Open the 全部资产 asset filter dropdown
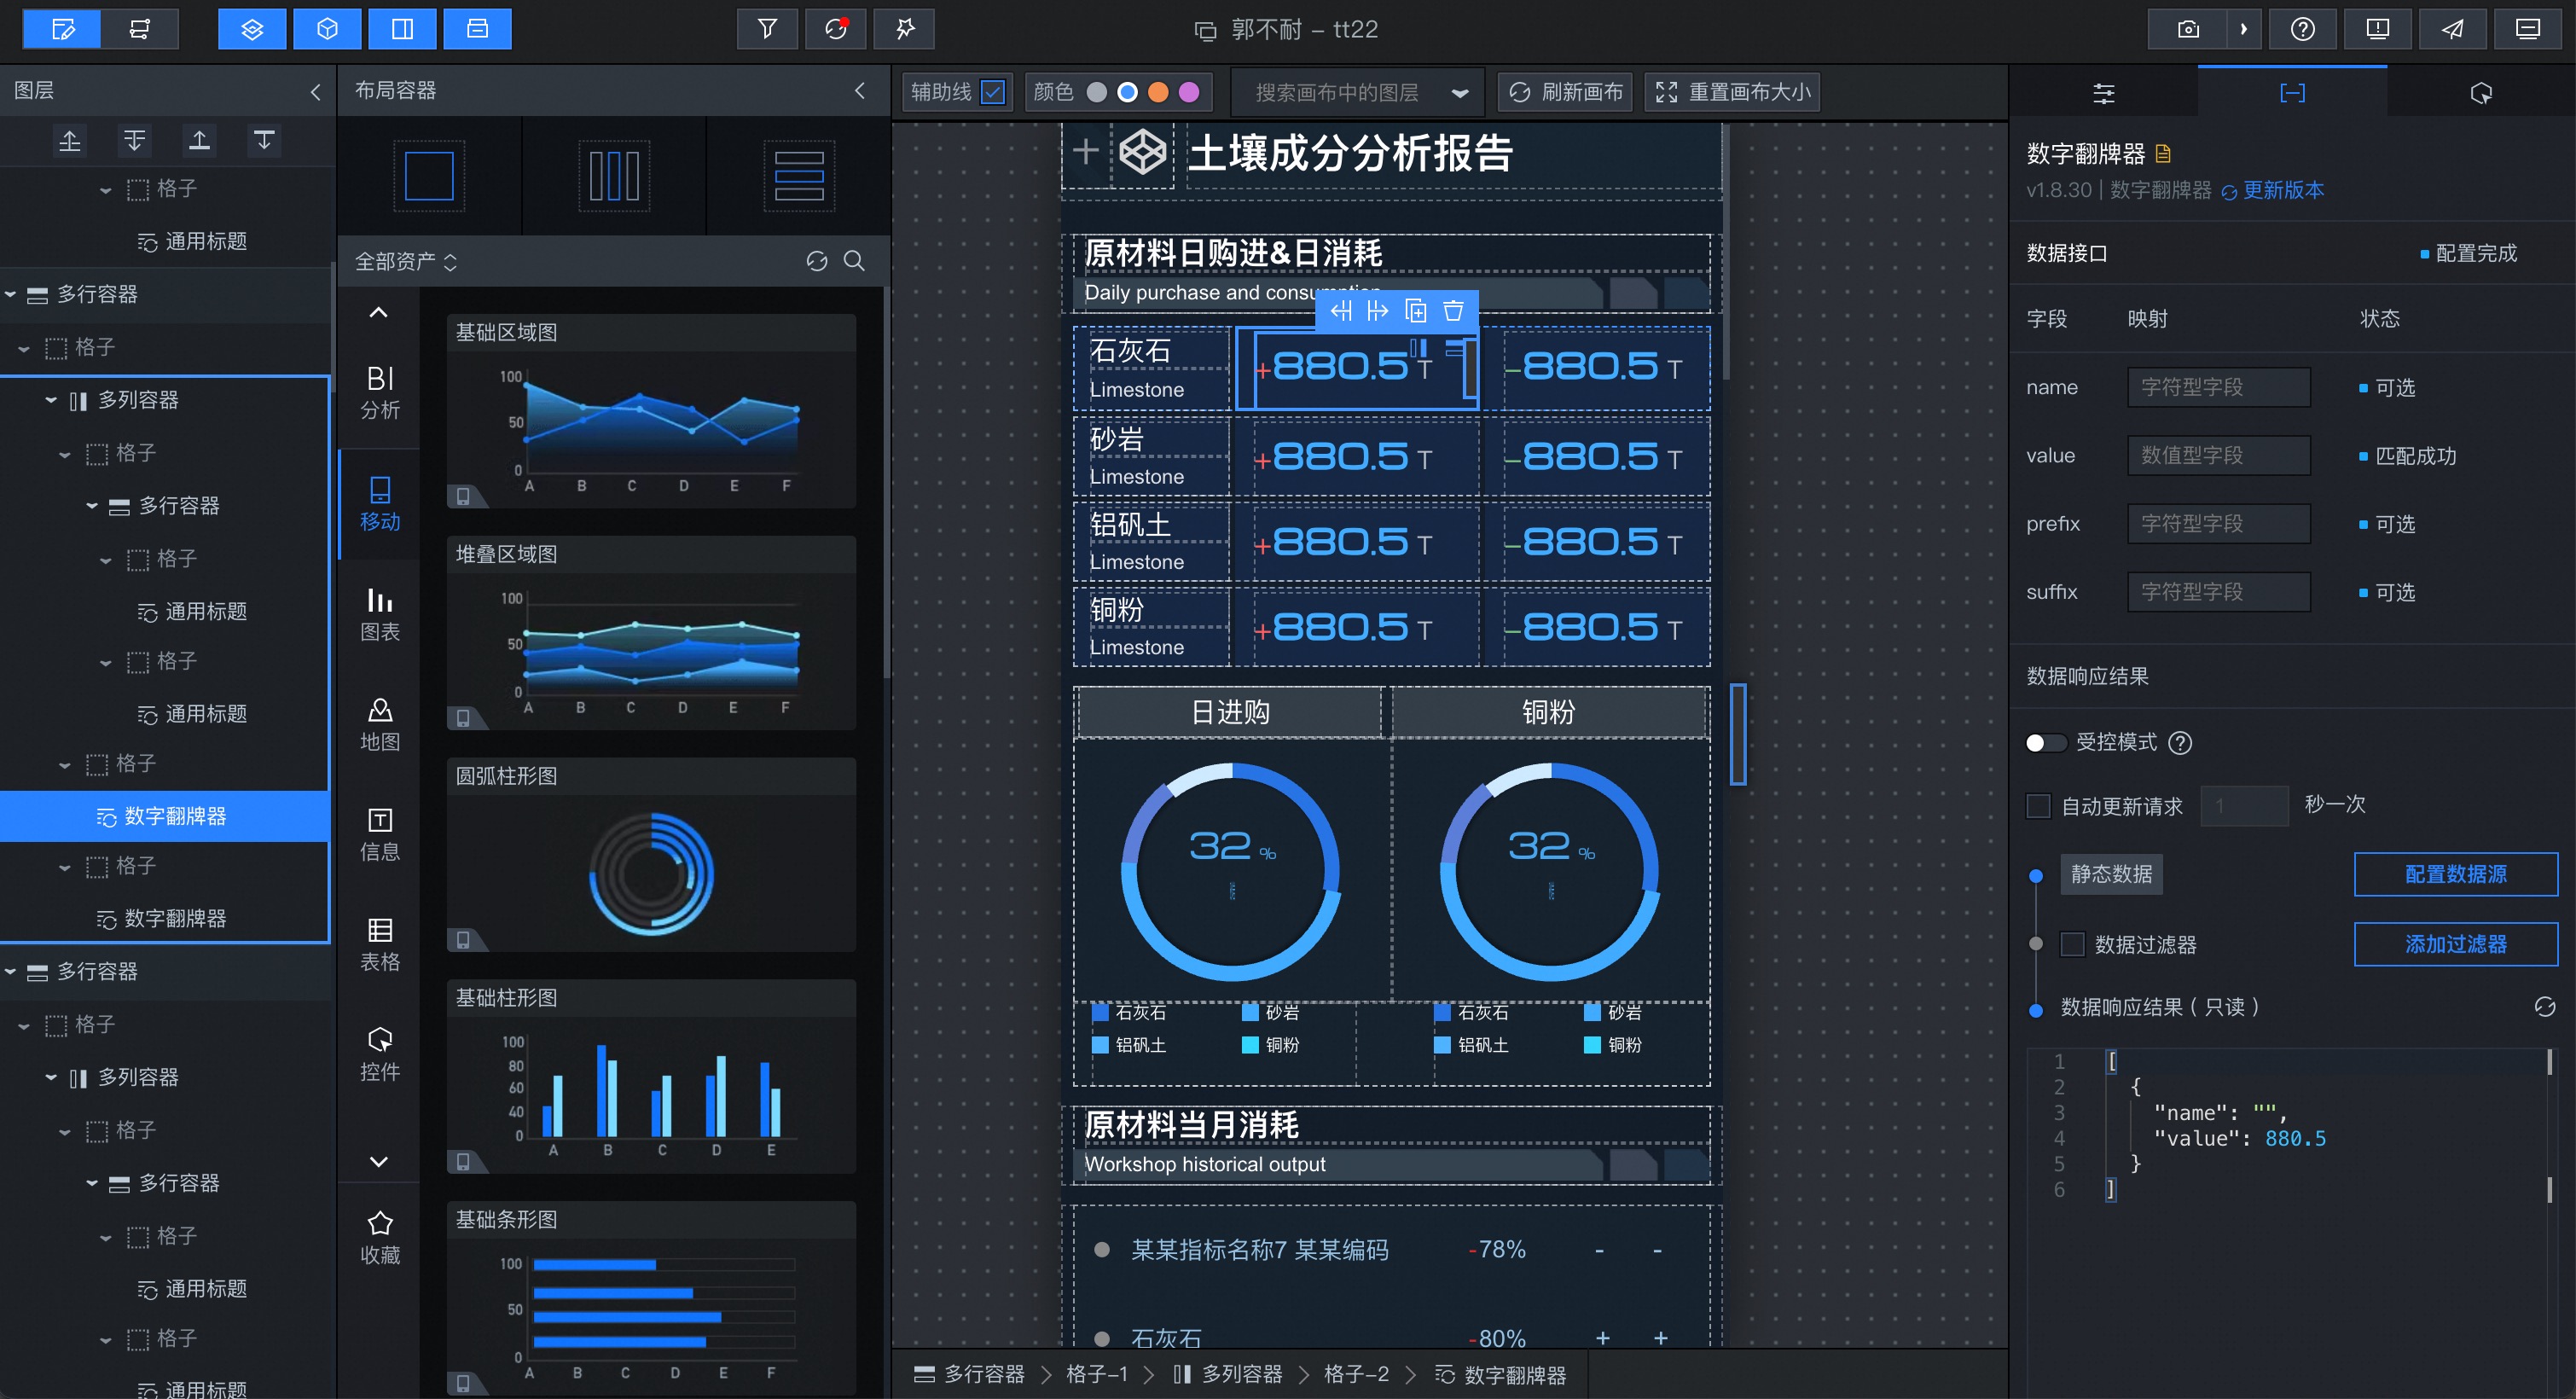This screenshot has width=2576, height=1399. [x=406, y=261]
